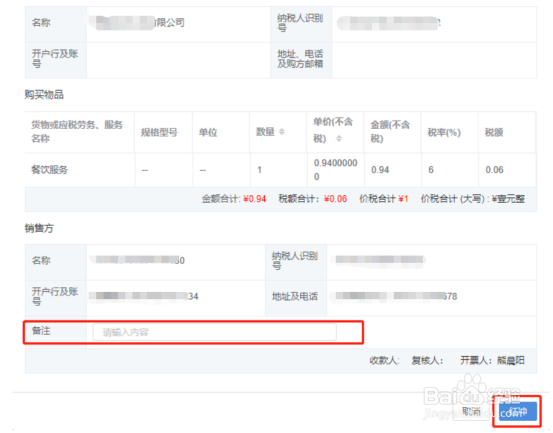Click the 价税合计 ¥1 total
Image resolution: width=553 pixels, height=433 pixels.
384,199
